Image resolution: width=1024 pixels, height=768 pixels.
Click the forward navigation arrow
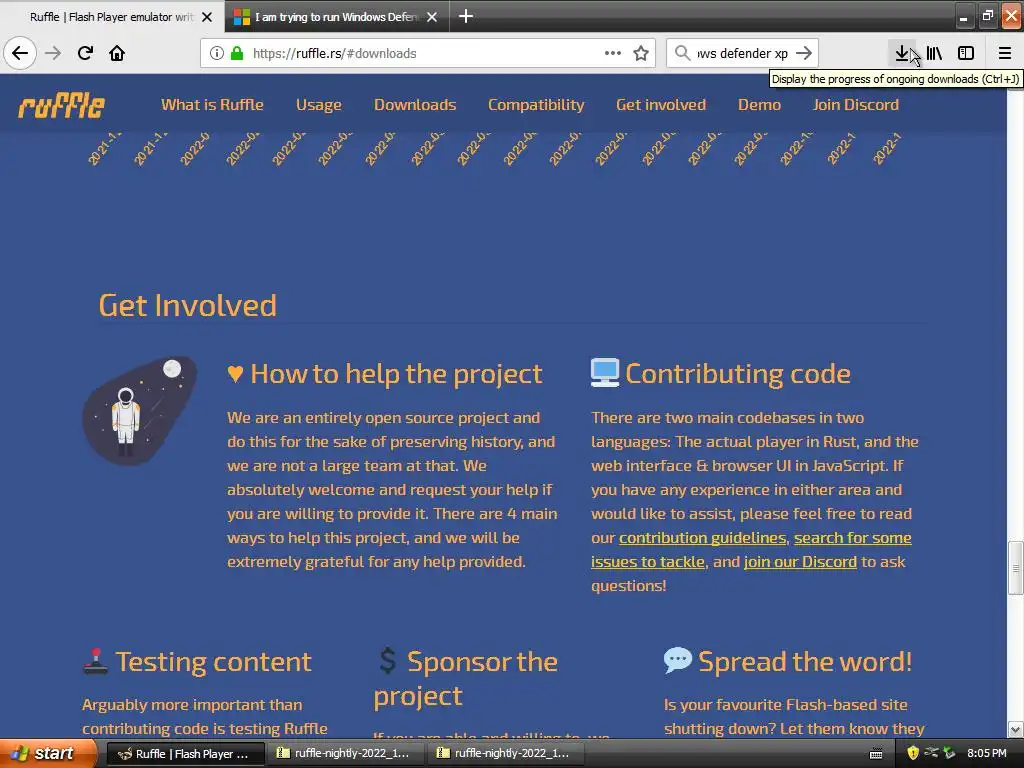coord(53,53)
